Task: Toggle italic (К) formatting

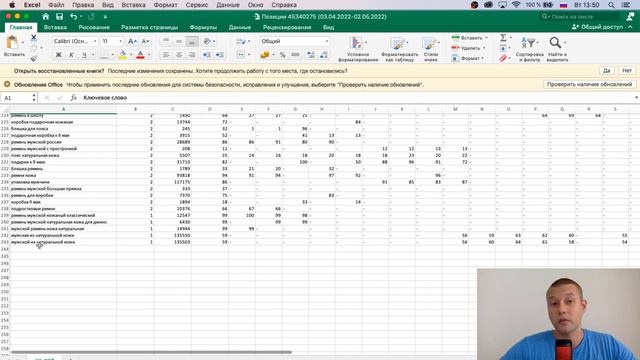Action: pos(71,55)
